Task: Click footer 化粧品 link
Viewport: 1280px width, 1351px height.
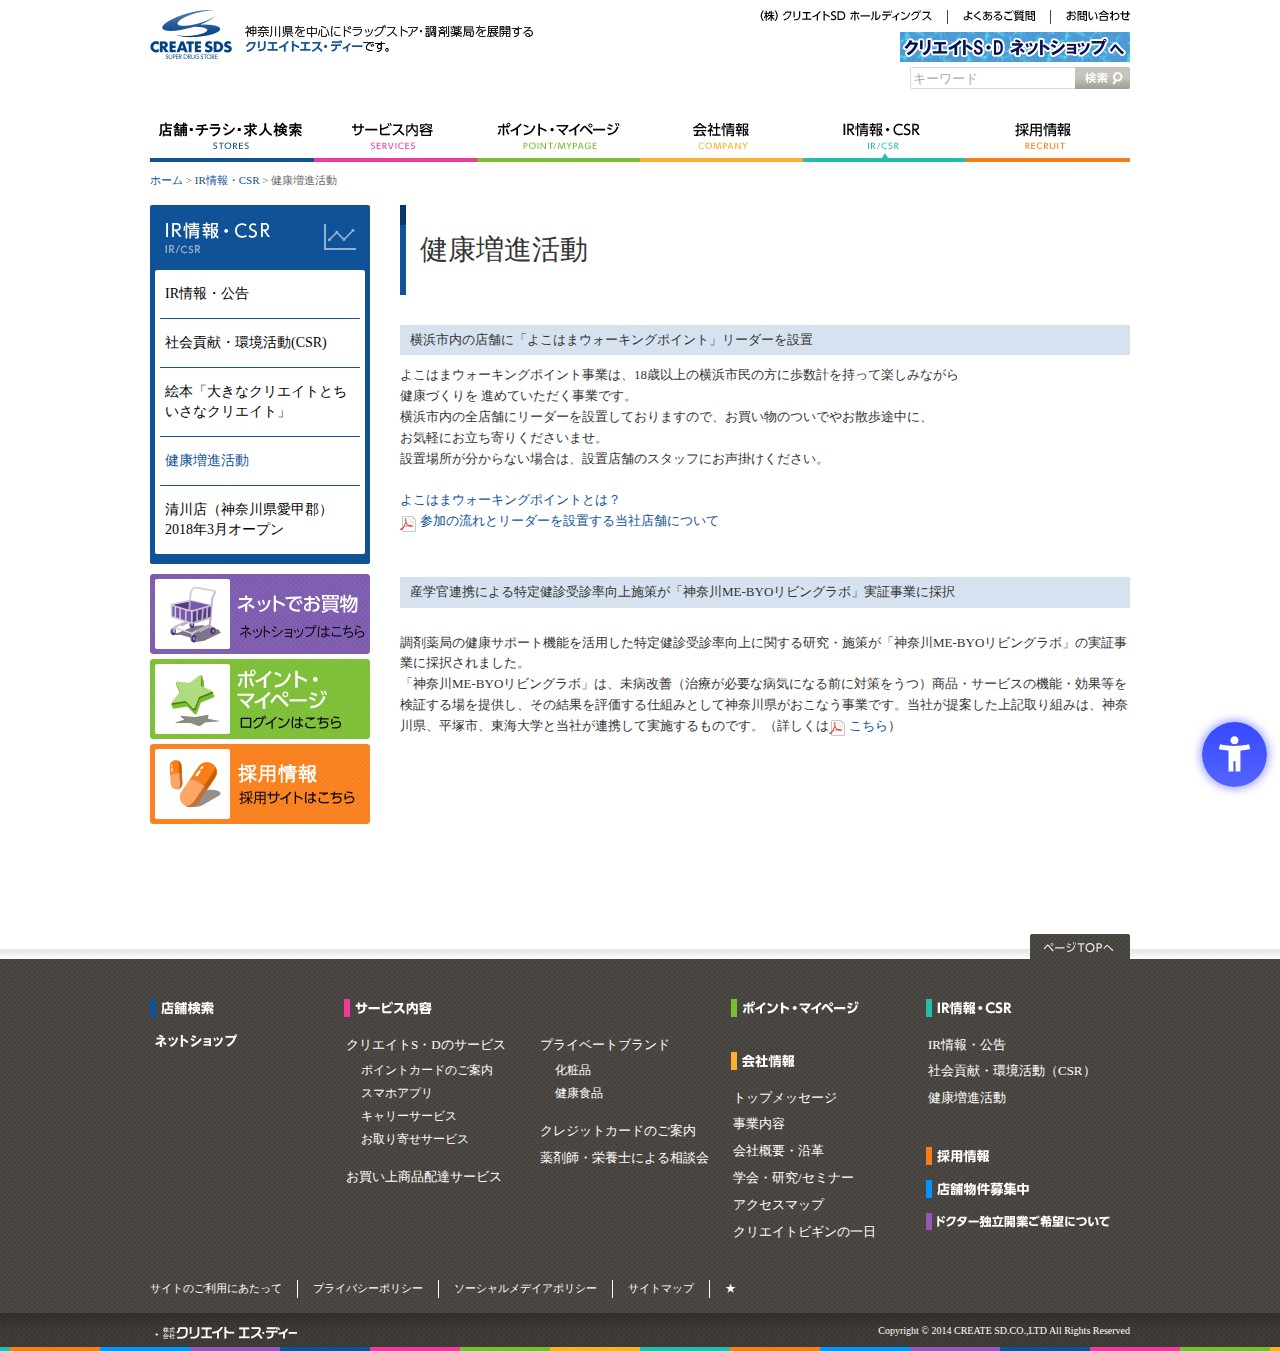Action: 573,1070
